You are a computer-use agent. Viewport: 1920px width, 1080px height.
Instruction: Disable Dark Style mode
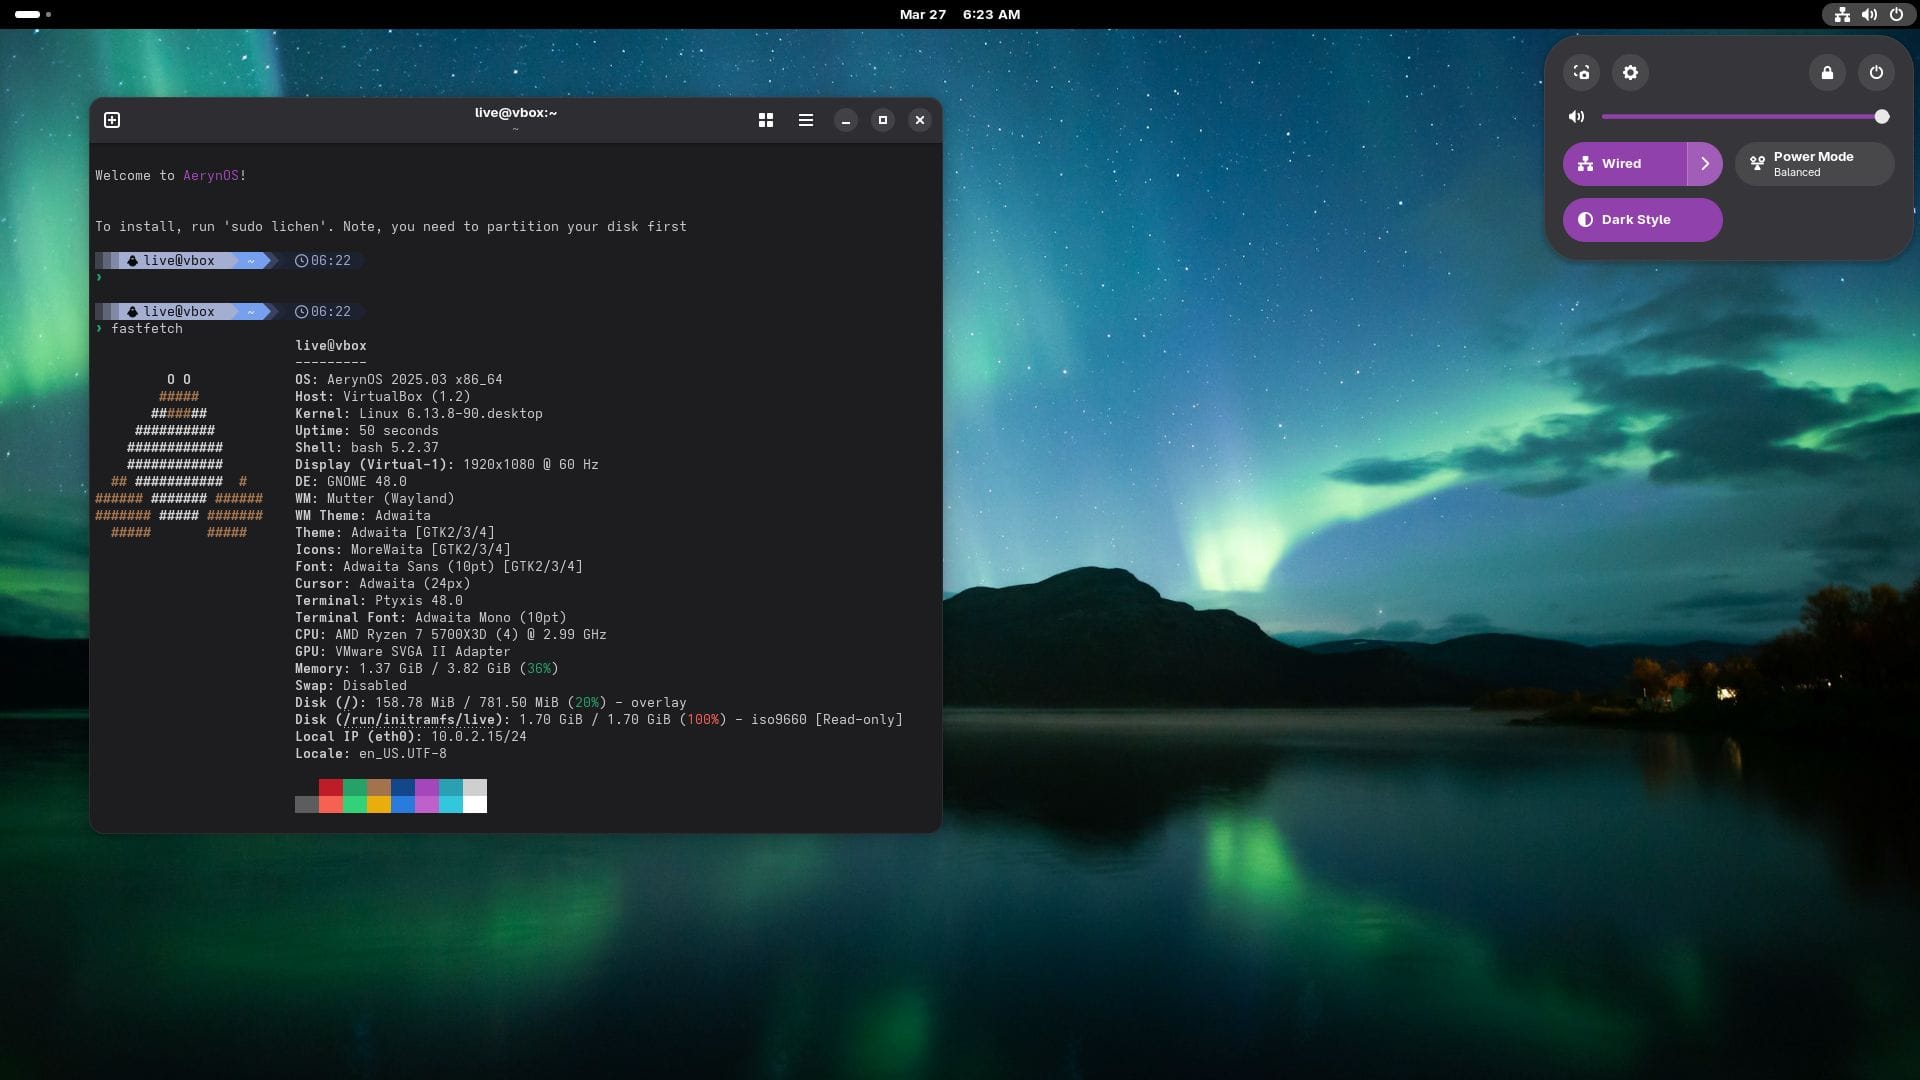(1642, 219)
